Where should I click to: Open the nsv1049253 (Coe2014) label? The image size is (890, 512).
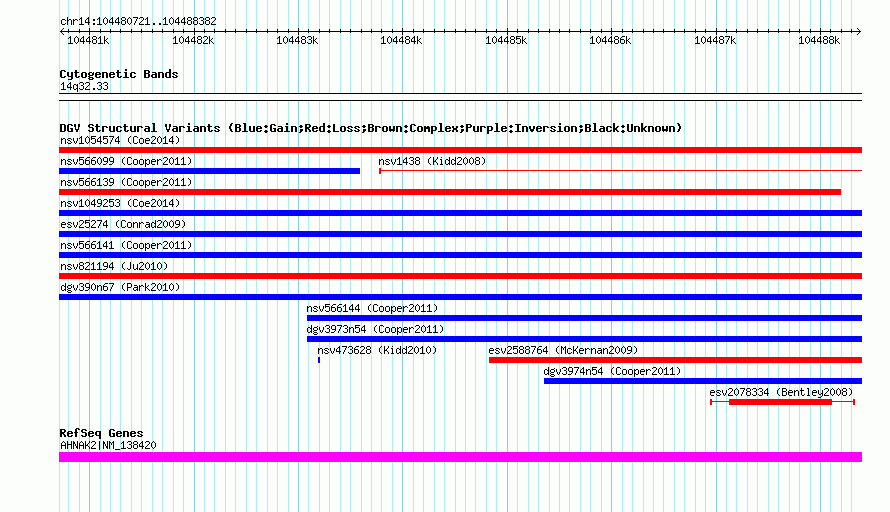[120, 203]
